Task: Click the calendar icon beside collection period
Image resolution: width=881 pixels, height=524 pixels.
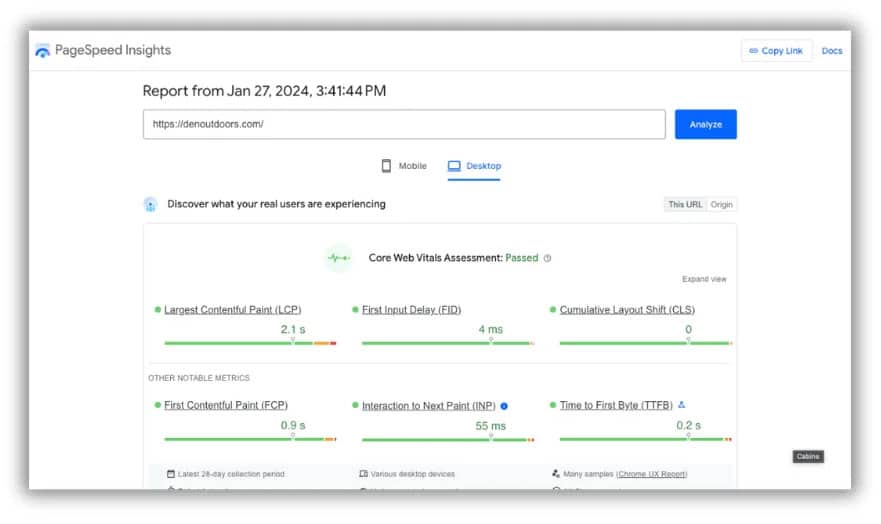Action: point(171,474)
